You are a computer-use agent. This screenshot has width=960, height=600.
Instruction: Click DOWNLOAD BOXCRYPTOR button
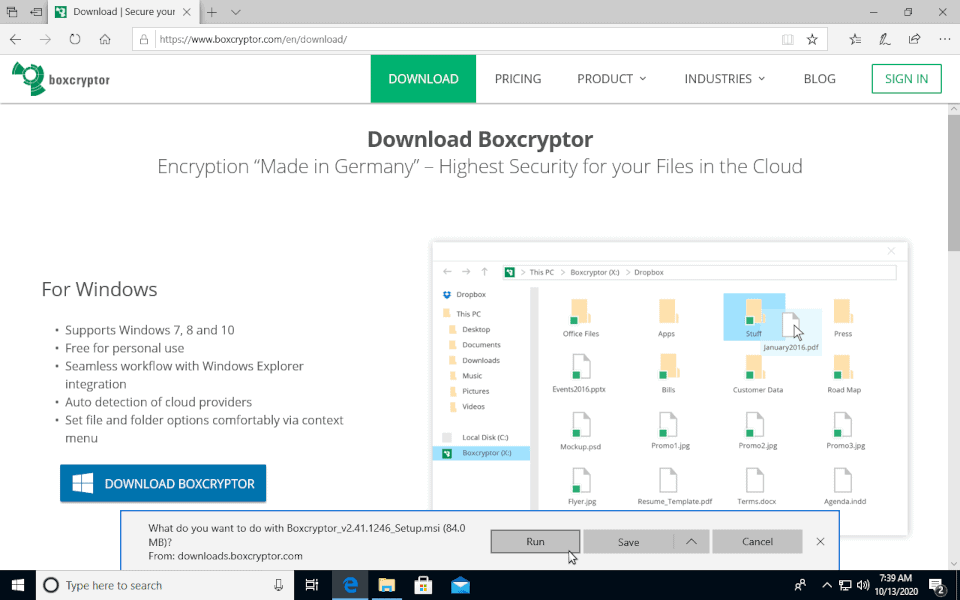point(163,483)
